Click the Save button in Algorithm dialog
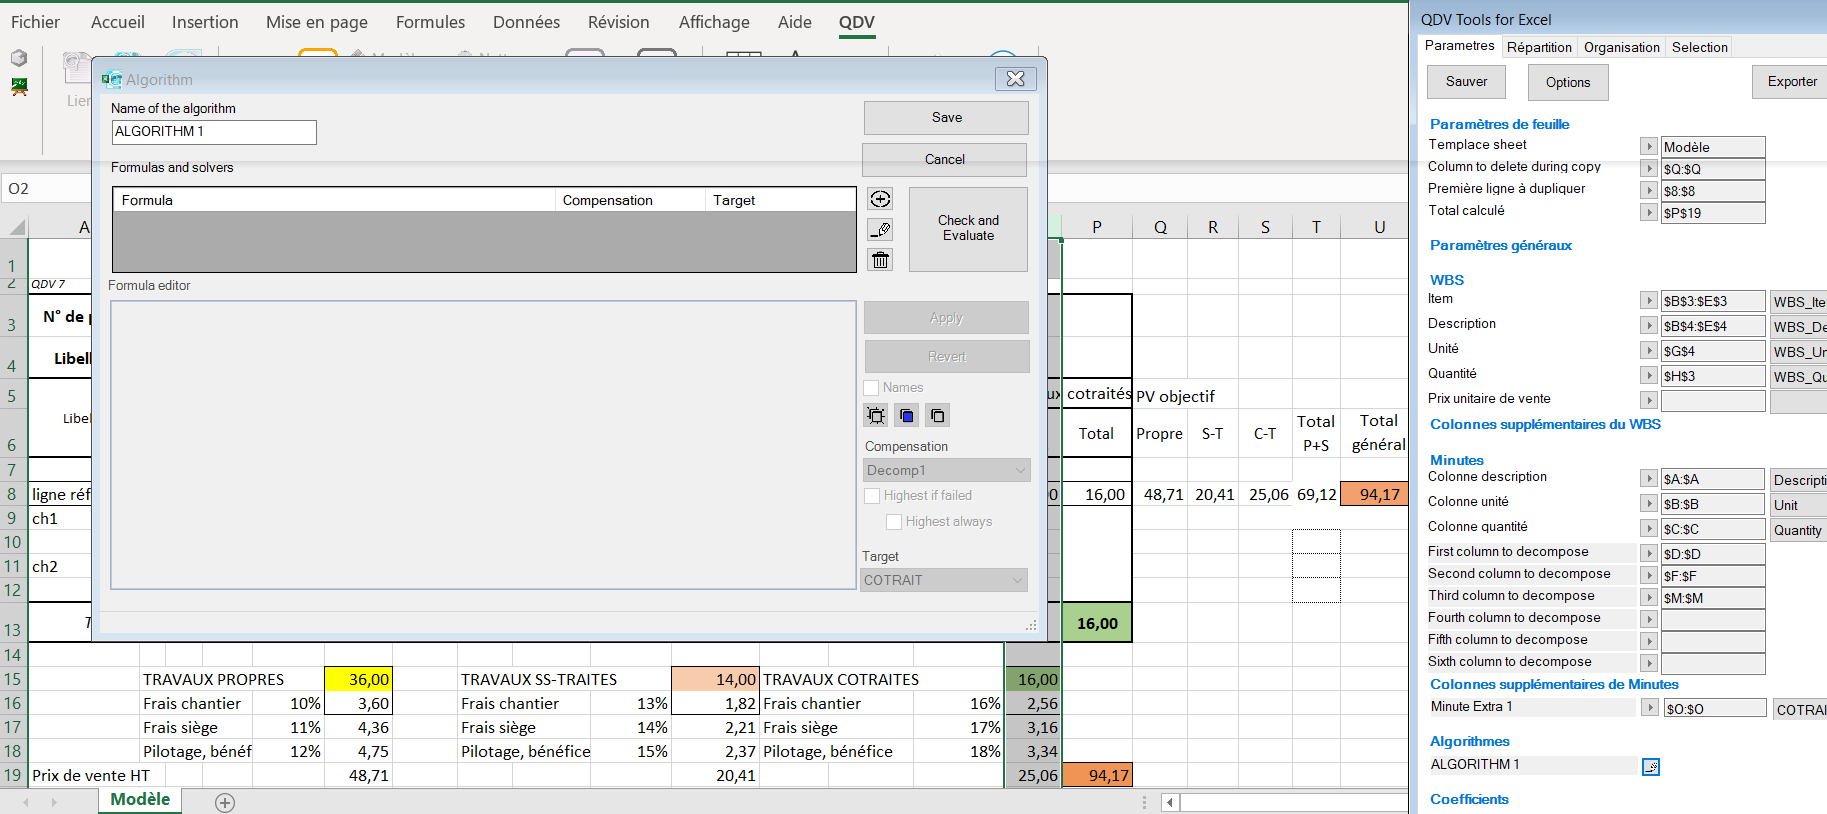Screen dimensions: 1827x814 pyautogui.click(x=946, y=118)
